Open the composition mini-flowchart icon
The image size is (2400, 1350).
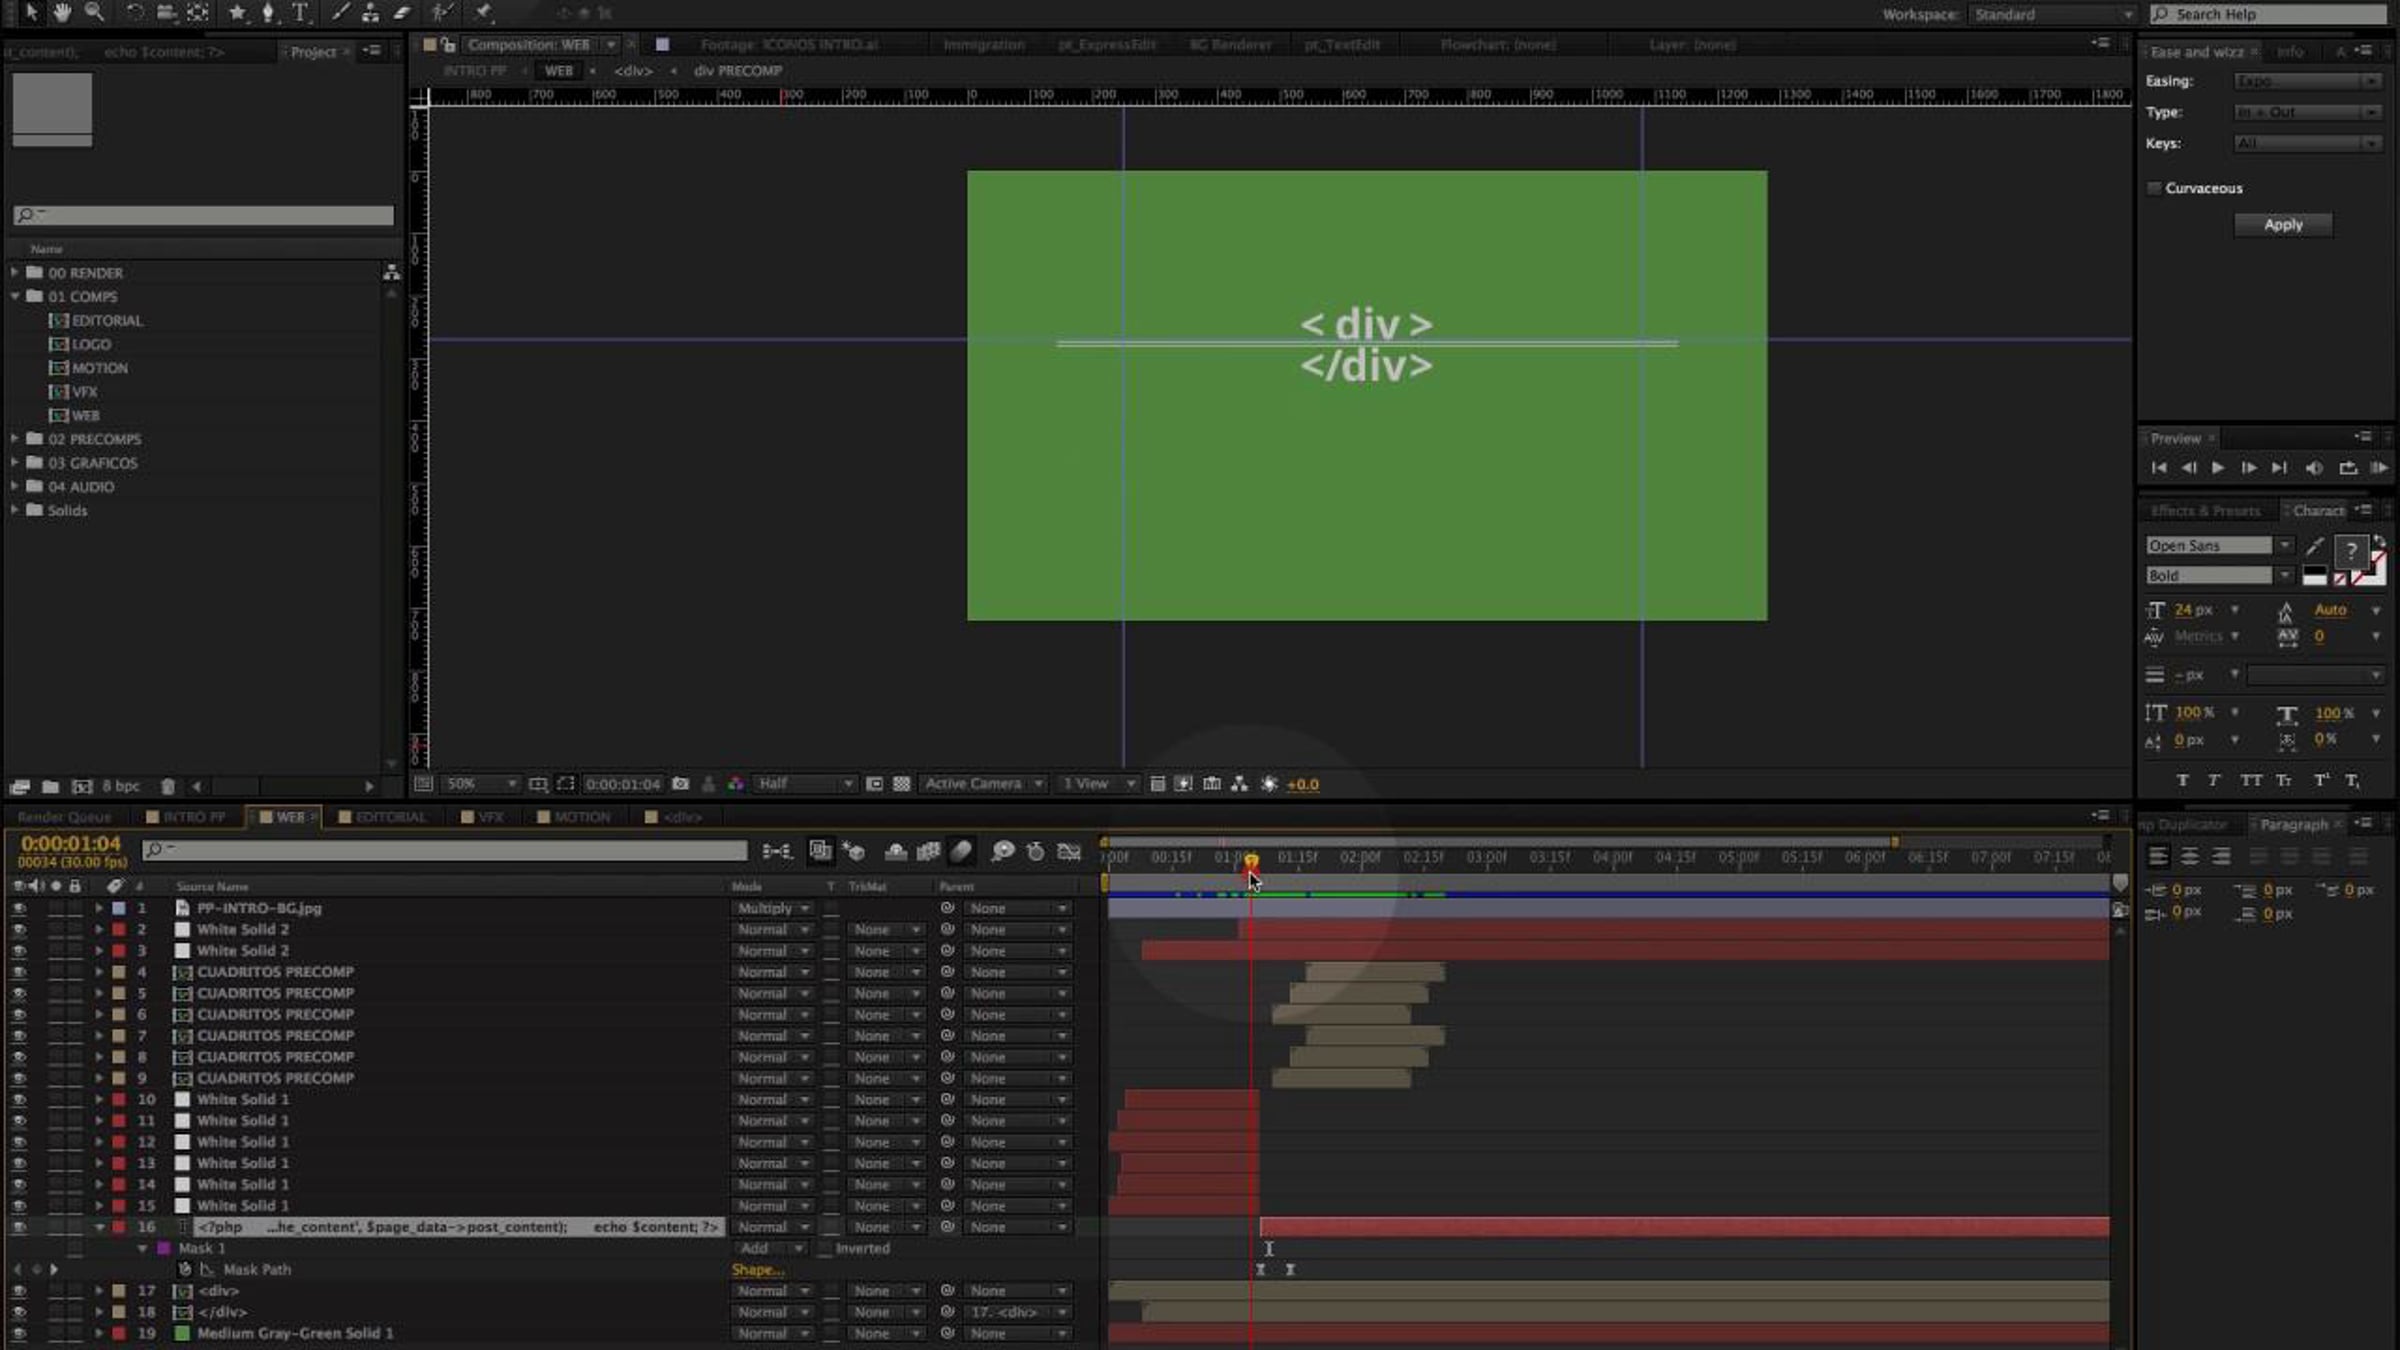coord(776,851)
